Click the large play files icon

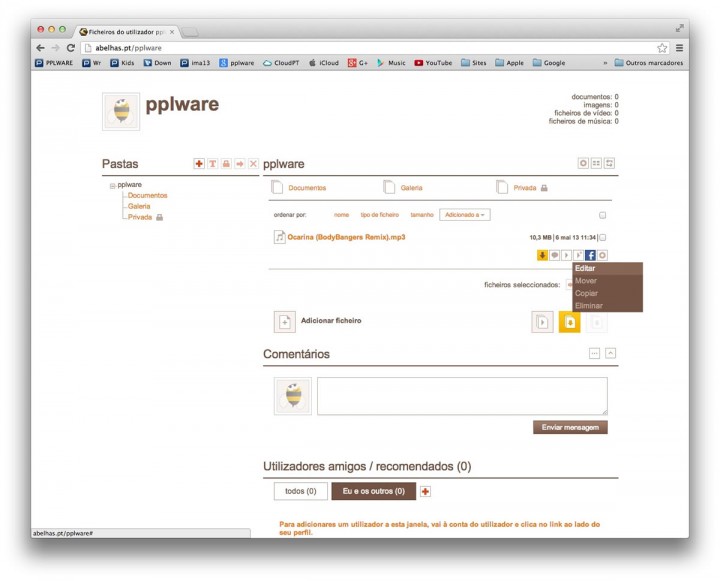tap(542, 322)
